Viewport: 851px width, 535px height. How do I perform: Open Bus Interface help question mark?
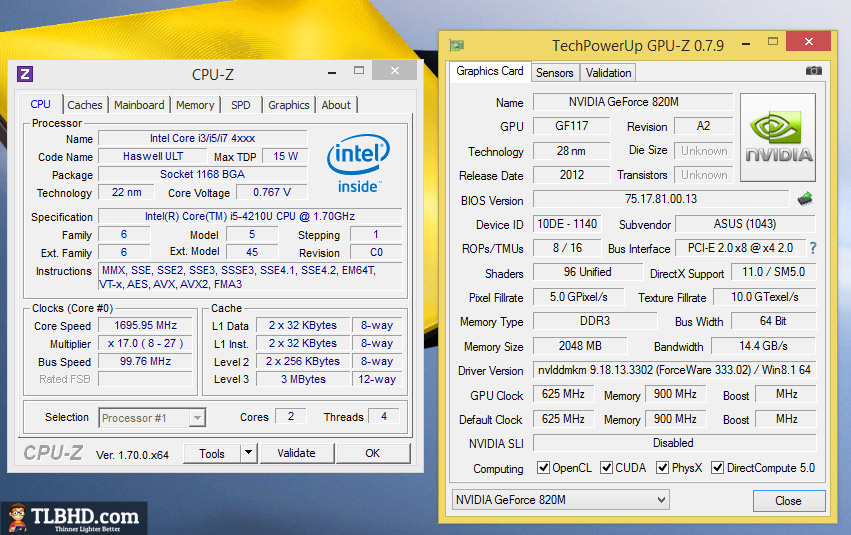pyautogui.click(x=812, y=248)
